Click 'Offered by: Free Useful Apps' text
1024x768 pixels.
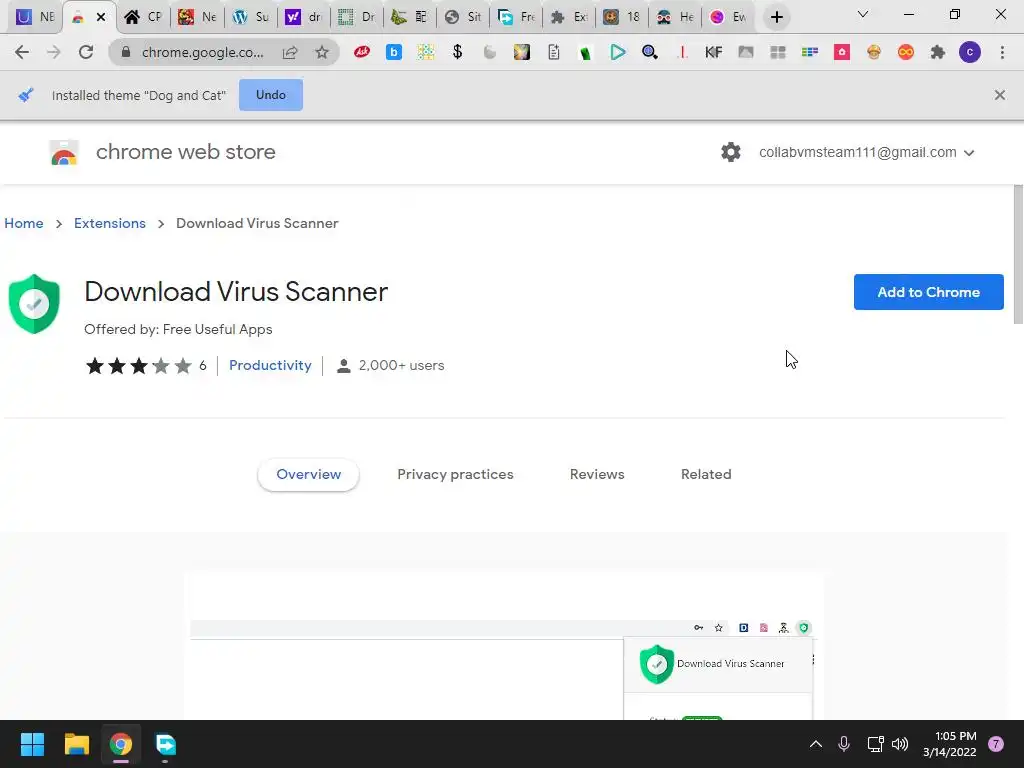pyautogui.click(x=178, y=329)
